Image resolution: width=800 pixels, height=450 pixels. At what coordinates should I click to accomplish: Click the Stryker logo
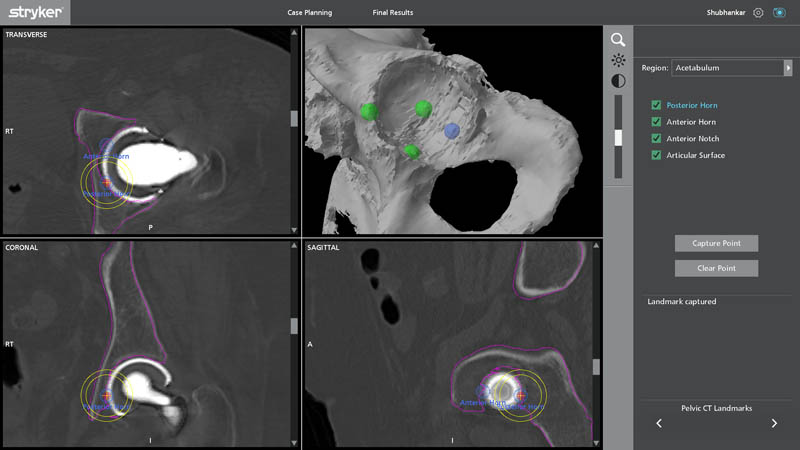coord(35,12)
